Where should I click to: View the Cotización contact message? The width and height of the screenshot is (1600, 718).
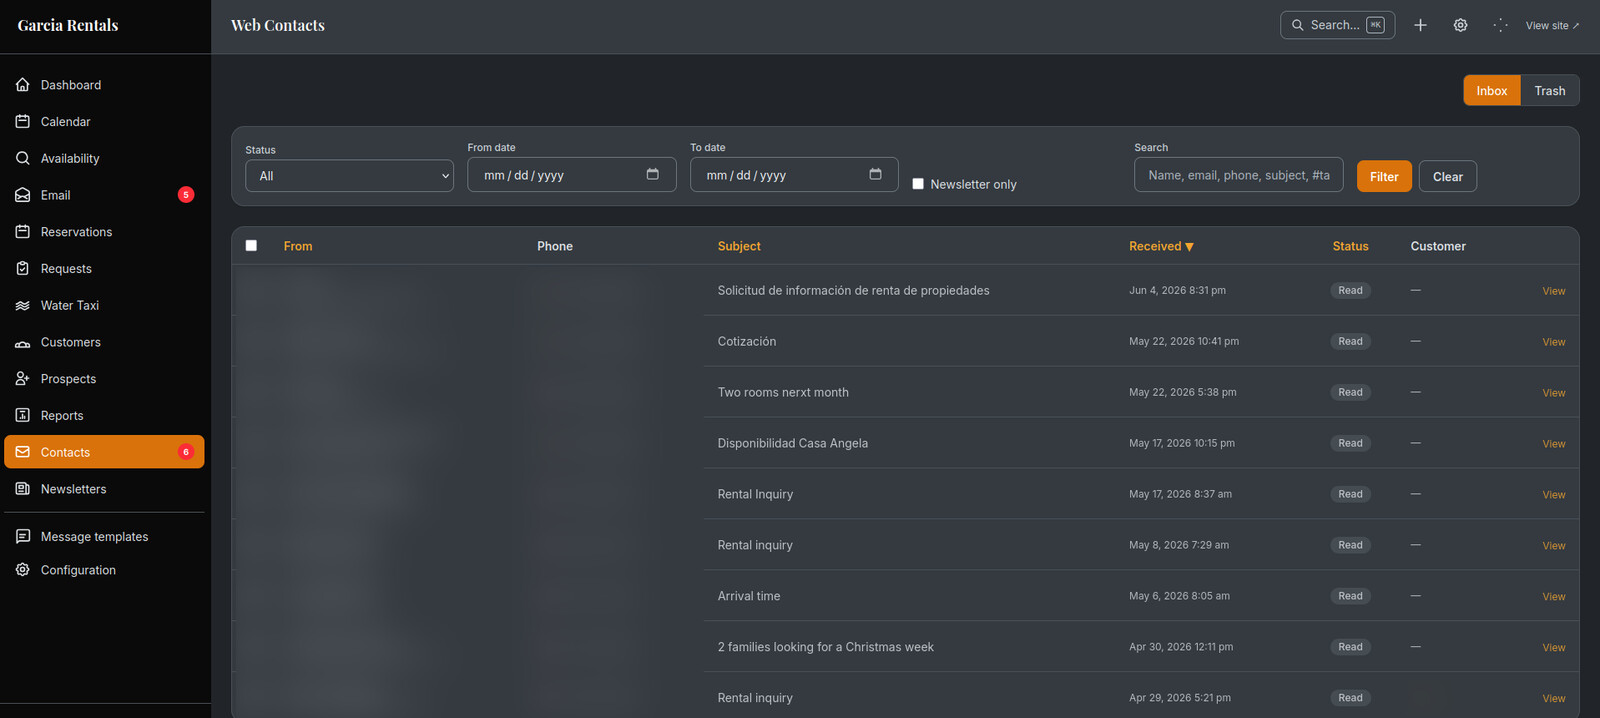click(x=1554, y=342)
